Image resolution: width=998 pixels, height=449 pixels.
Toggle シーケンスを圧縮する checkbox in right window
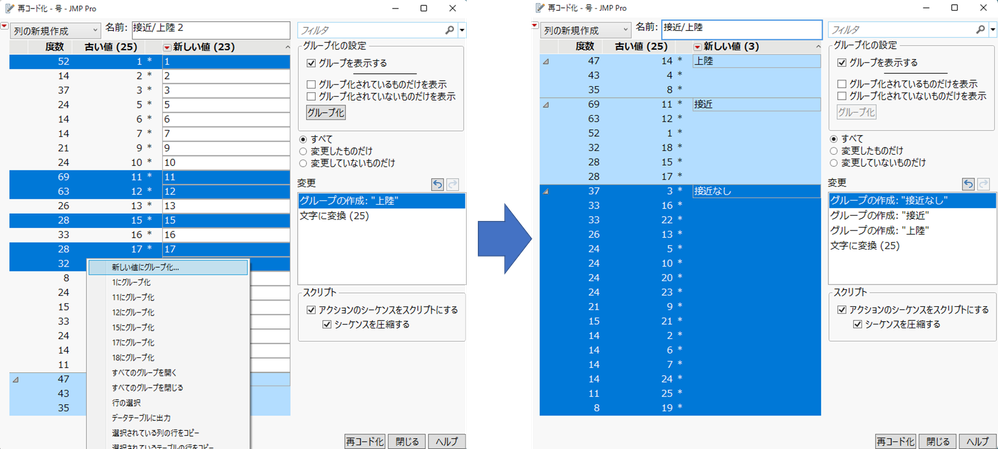[x=857, y=325]
